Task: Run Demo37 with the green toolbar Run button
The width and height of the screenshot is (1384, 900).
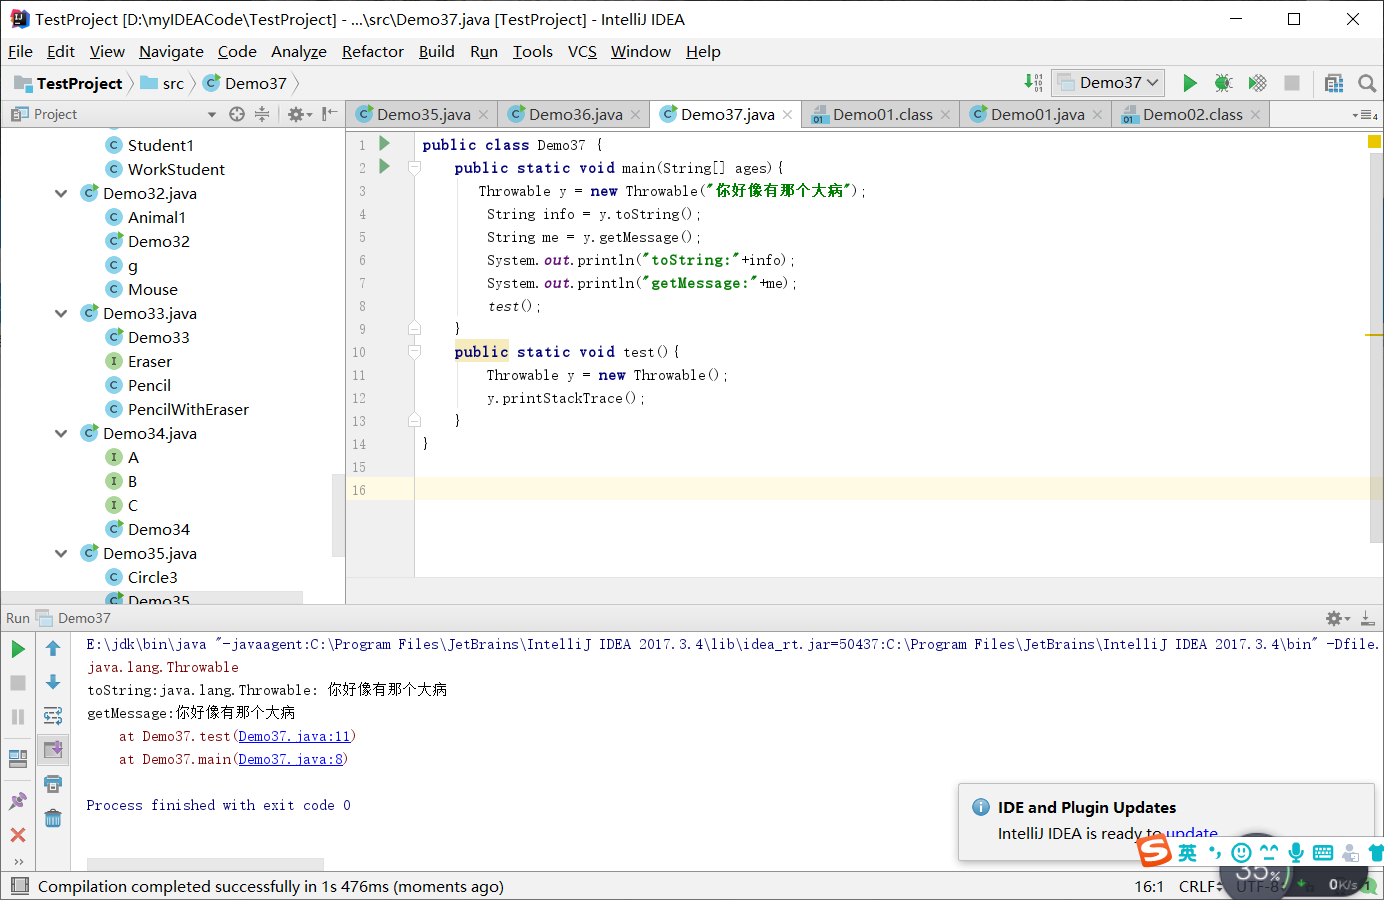Action: 1189,83
